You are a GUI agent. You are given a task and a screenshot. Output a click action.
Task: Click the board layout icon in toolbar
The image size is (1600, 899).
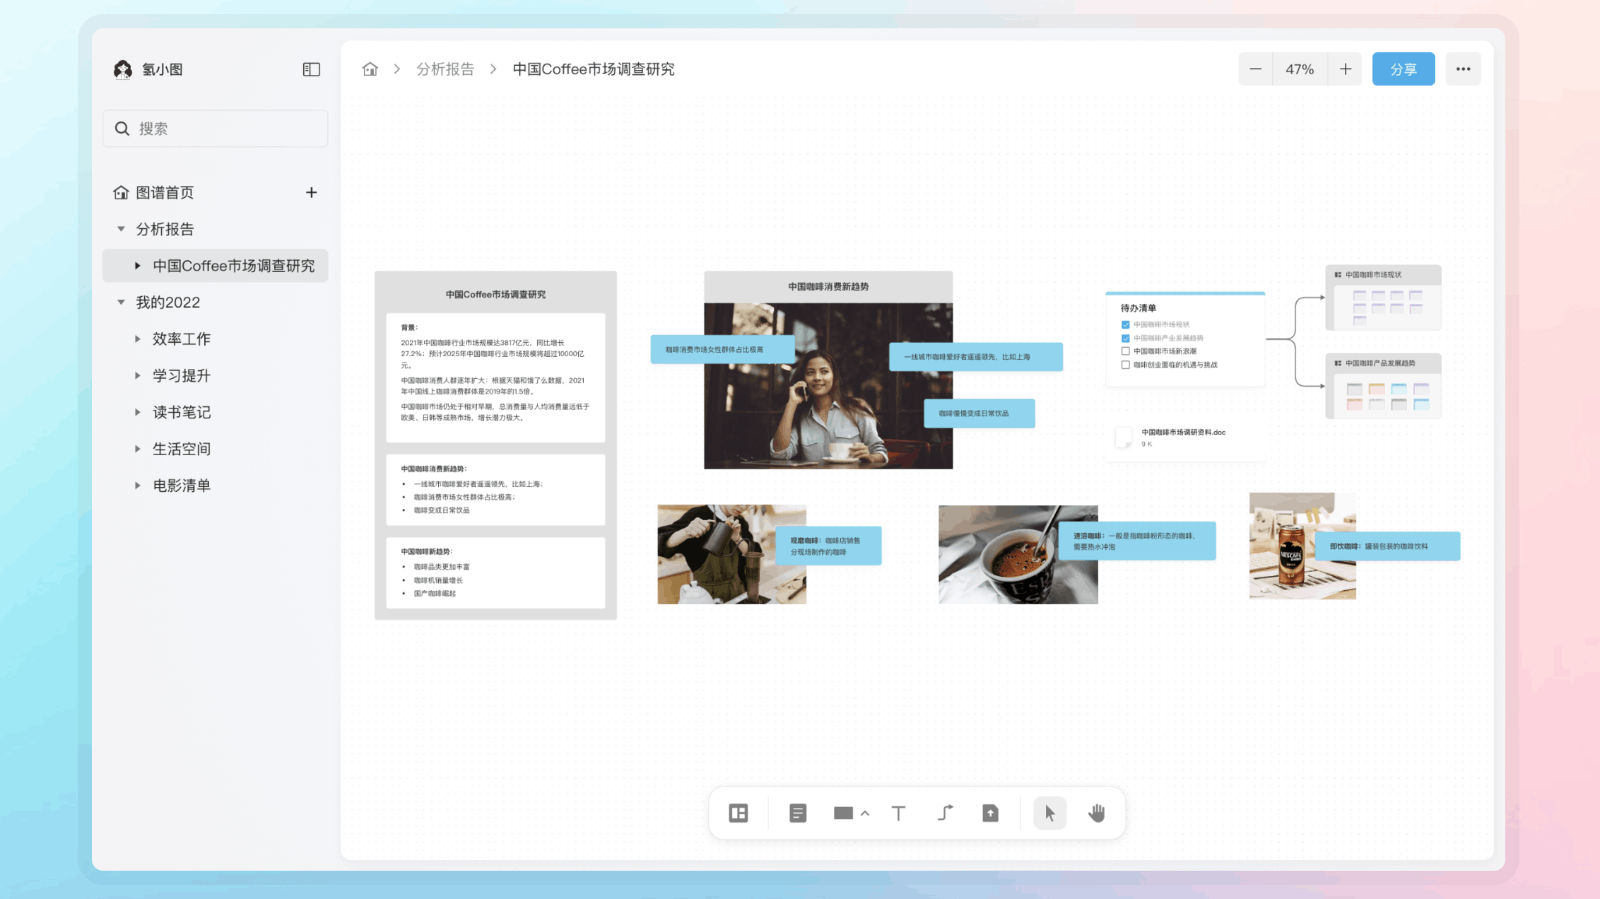coord(738,813)
